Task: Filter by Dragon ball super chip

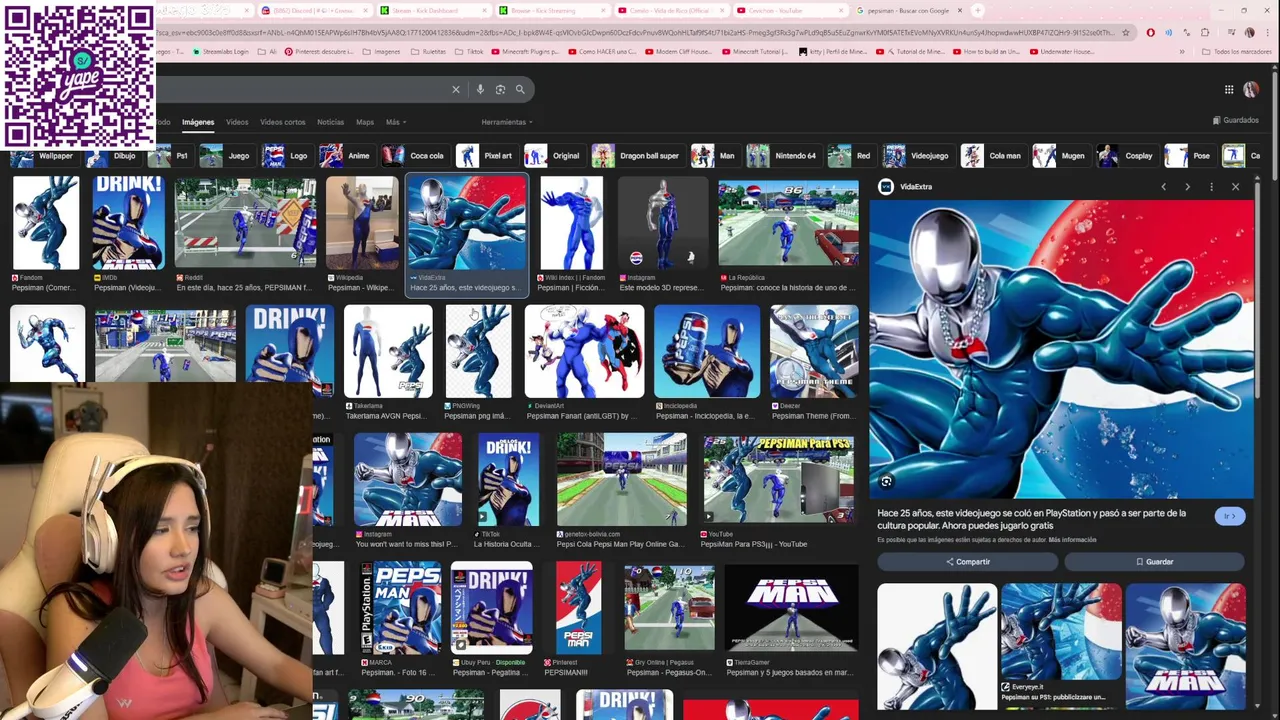Action: [637, 156]
